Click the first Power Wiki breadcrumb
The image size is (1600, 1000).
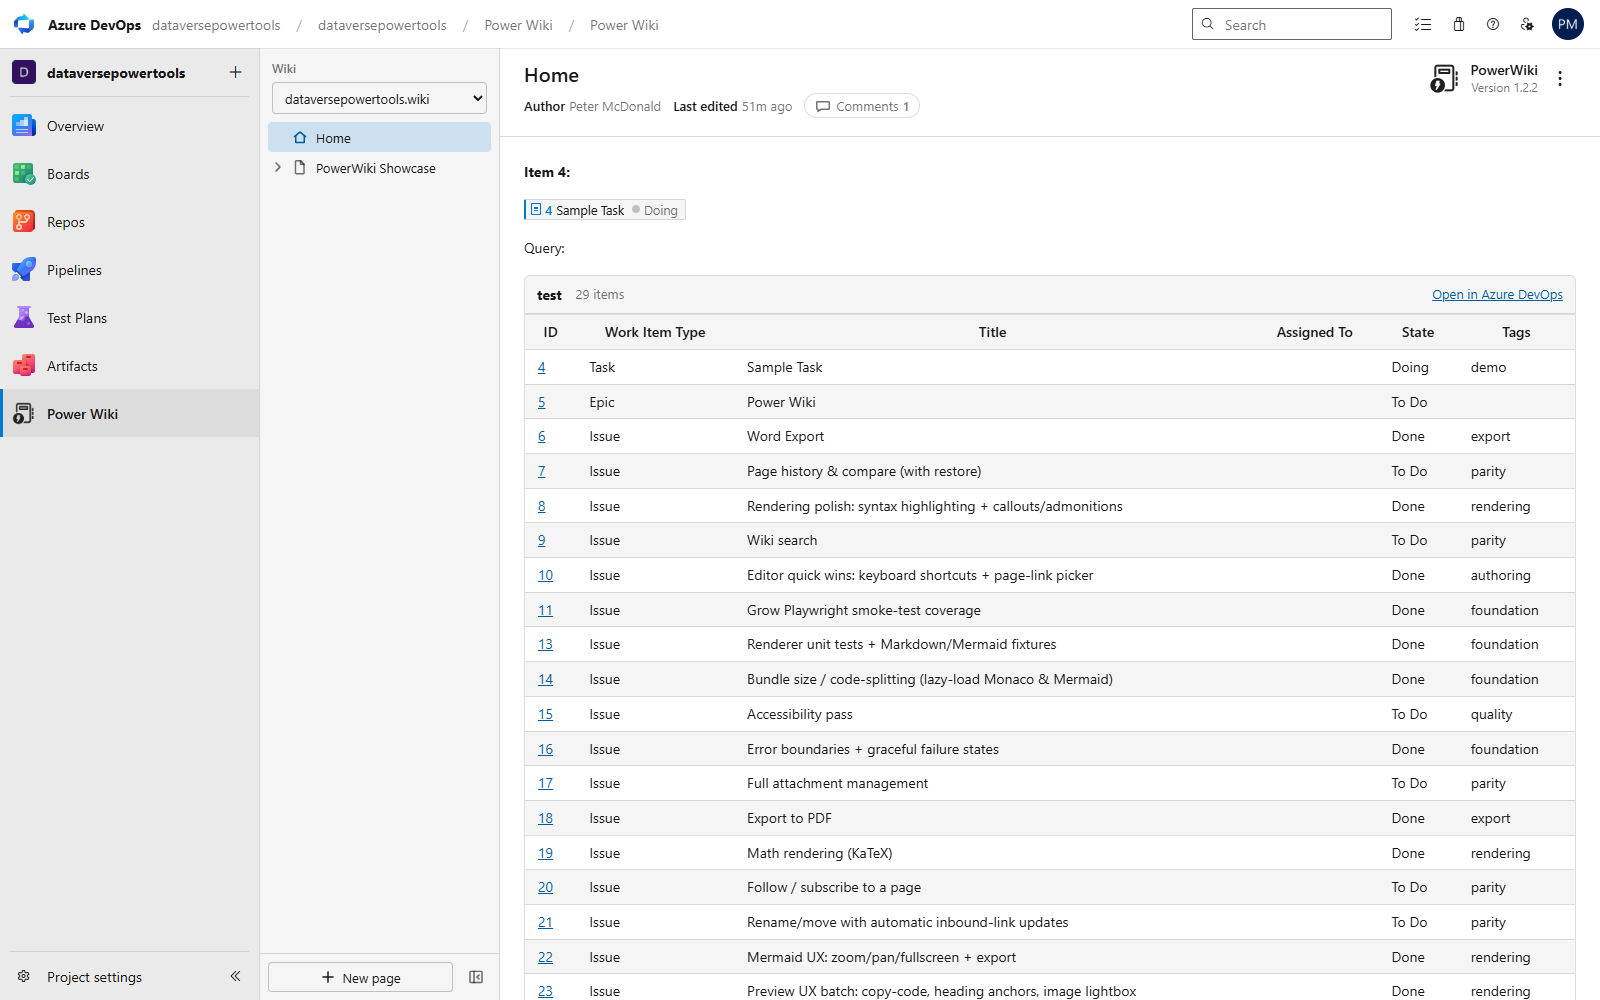coord(518,25)
